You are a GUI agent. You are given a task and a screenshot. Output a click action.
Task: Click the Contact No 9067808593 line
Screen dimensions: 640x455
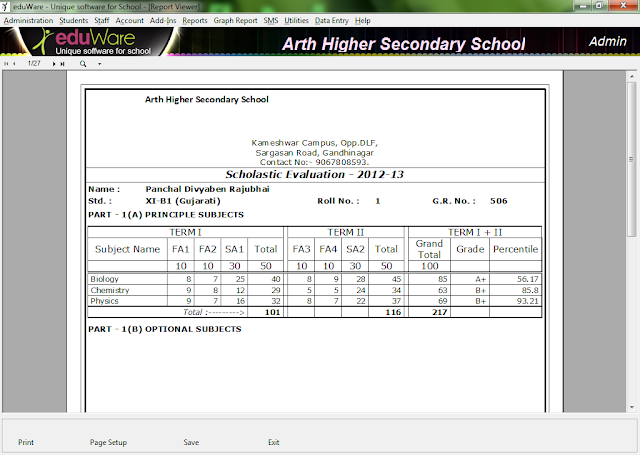(x=314, y=162)
